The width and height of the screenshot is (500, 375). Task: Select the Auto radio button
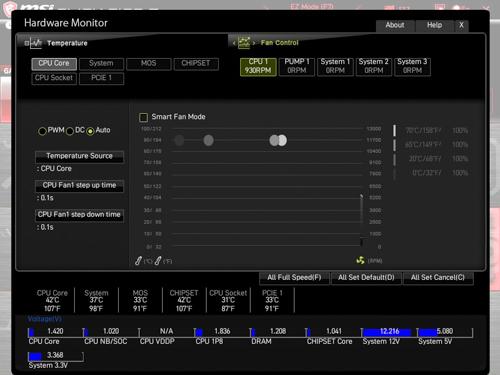coord(90,131)
